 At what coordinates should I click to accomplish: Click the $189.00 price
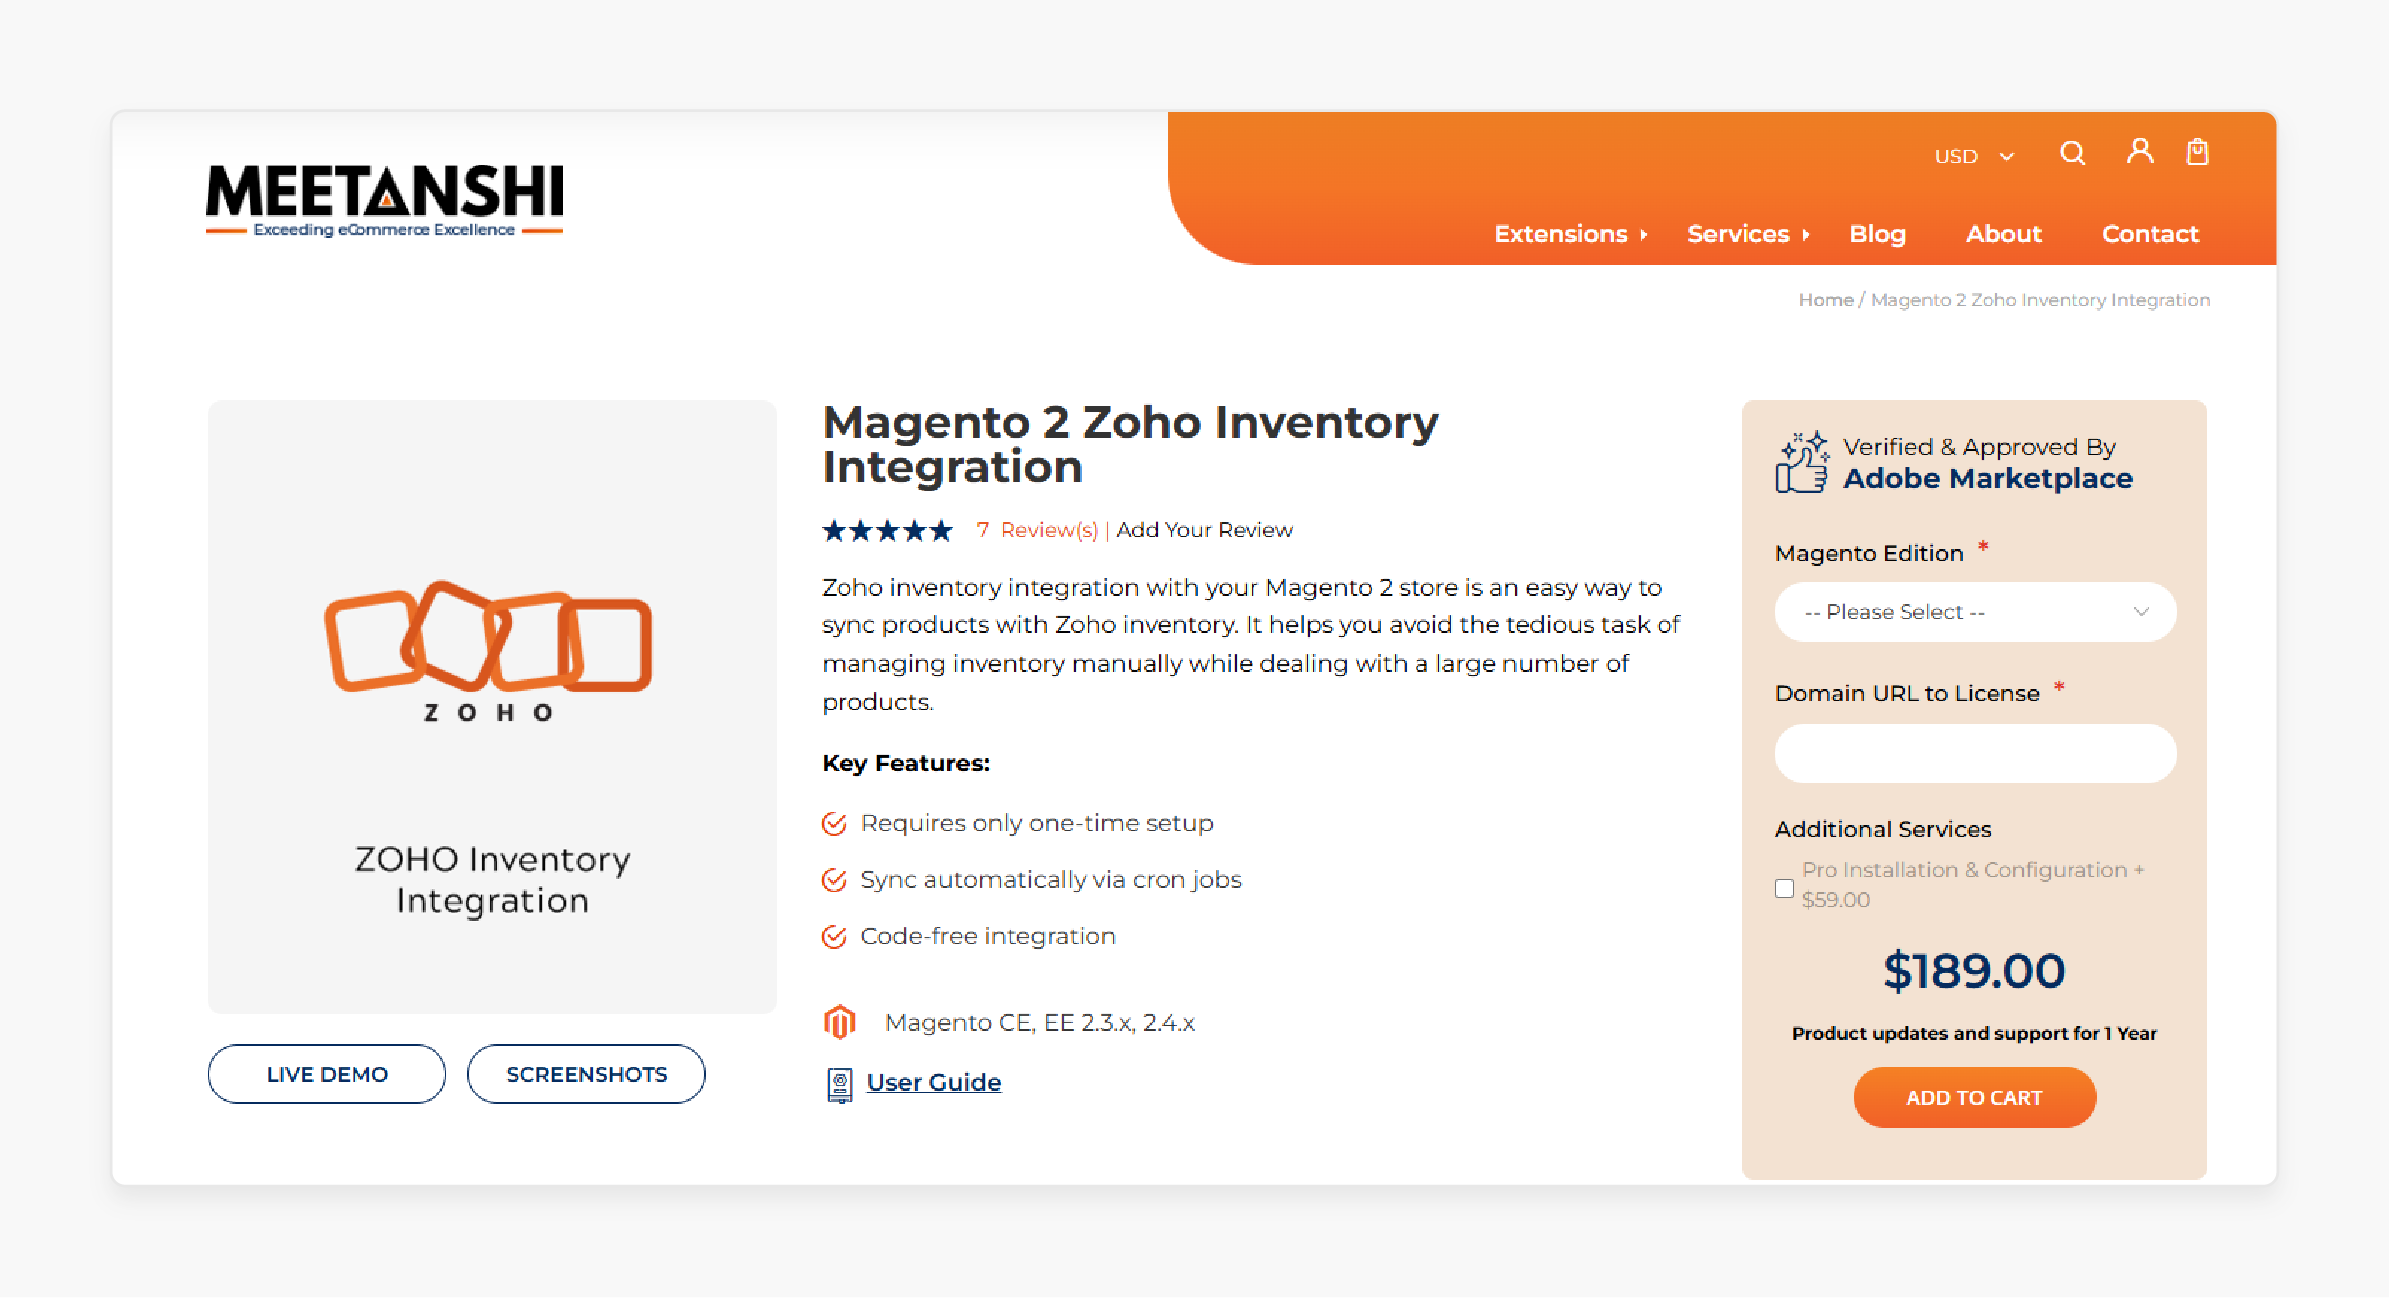(1974, 971)
